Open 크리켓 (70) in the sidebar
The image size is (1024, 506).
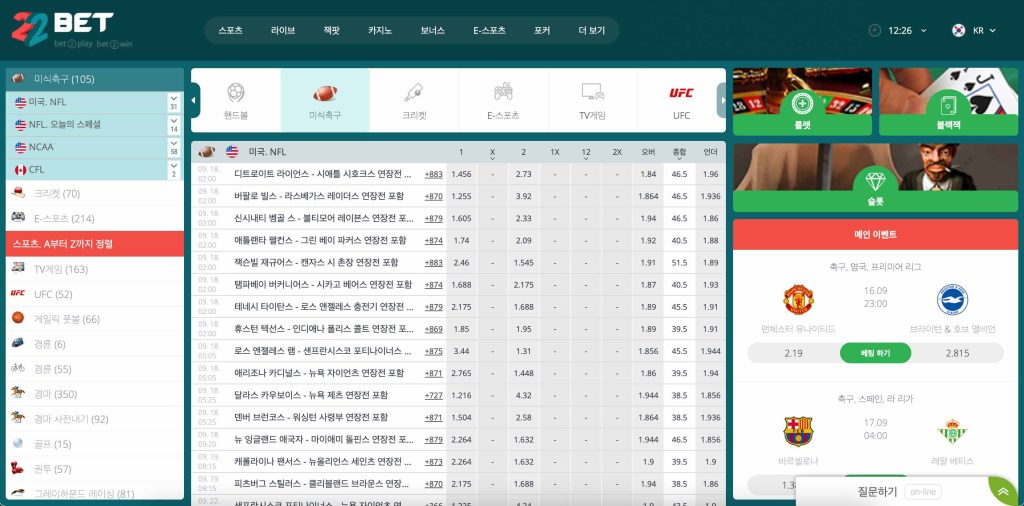click(x=95, y=193)
